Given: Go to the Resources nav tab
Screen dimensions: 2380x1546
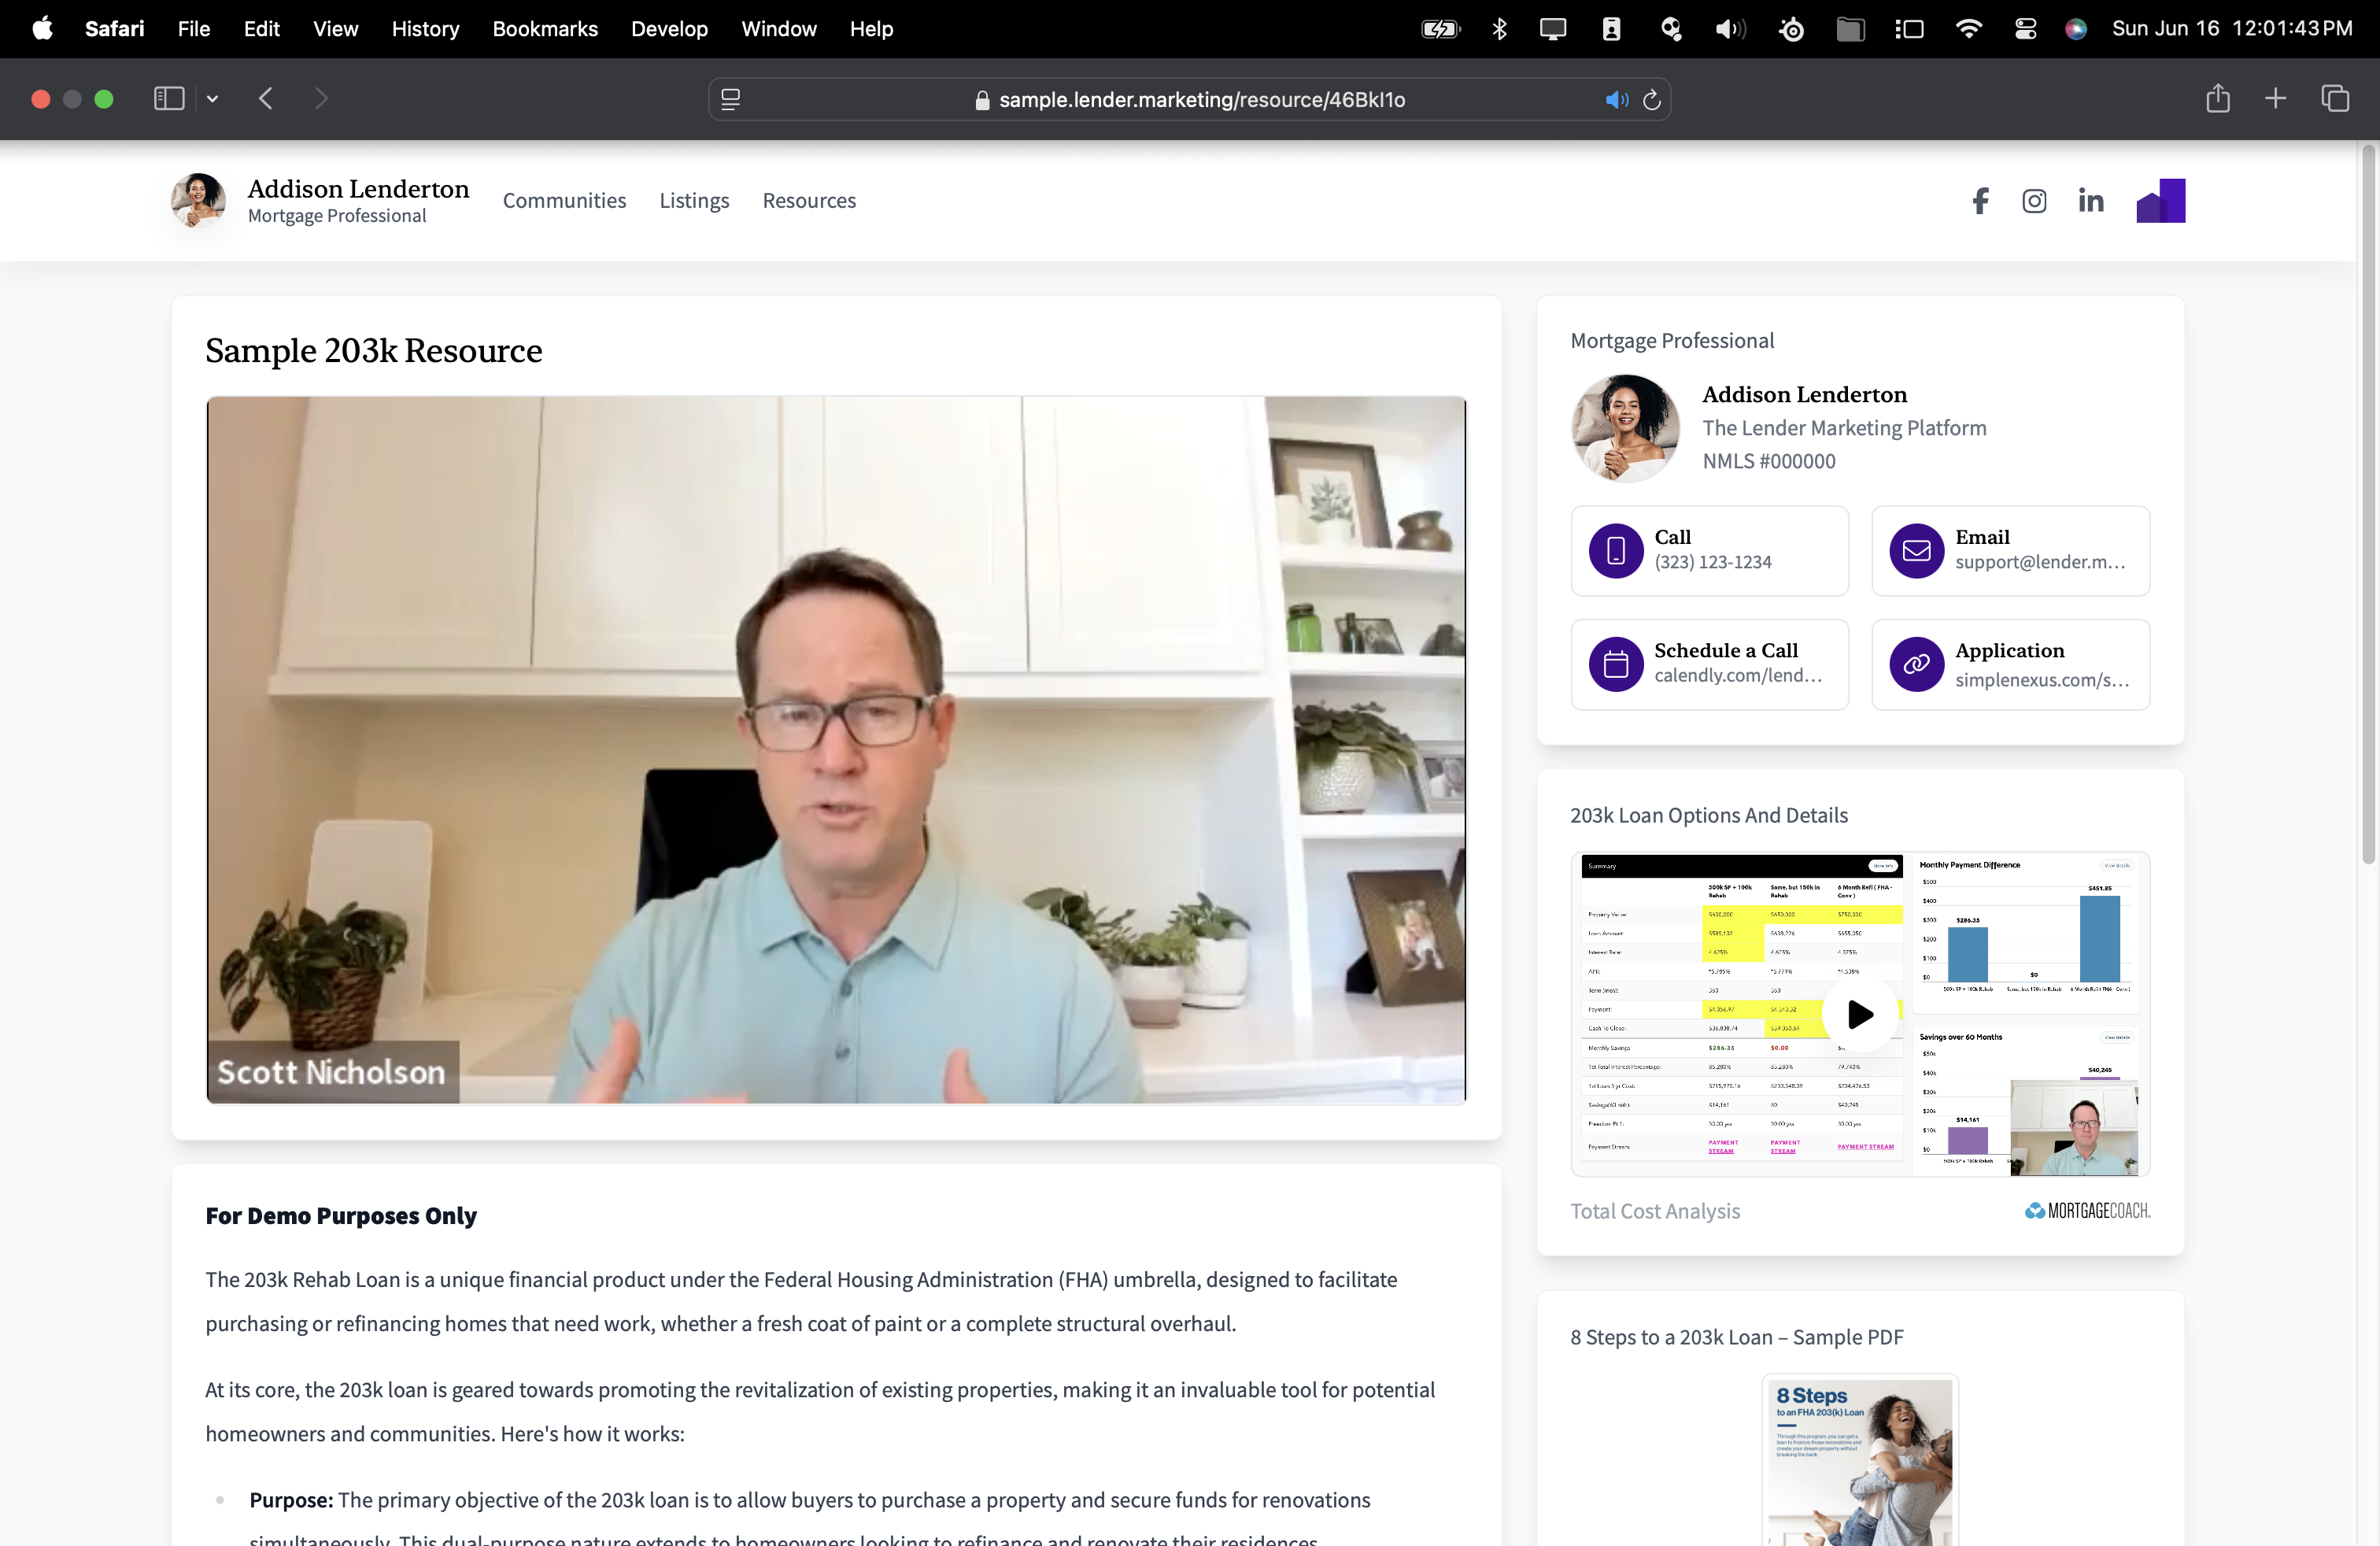Looking at the screenshot, I should point(809,201).
